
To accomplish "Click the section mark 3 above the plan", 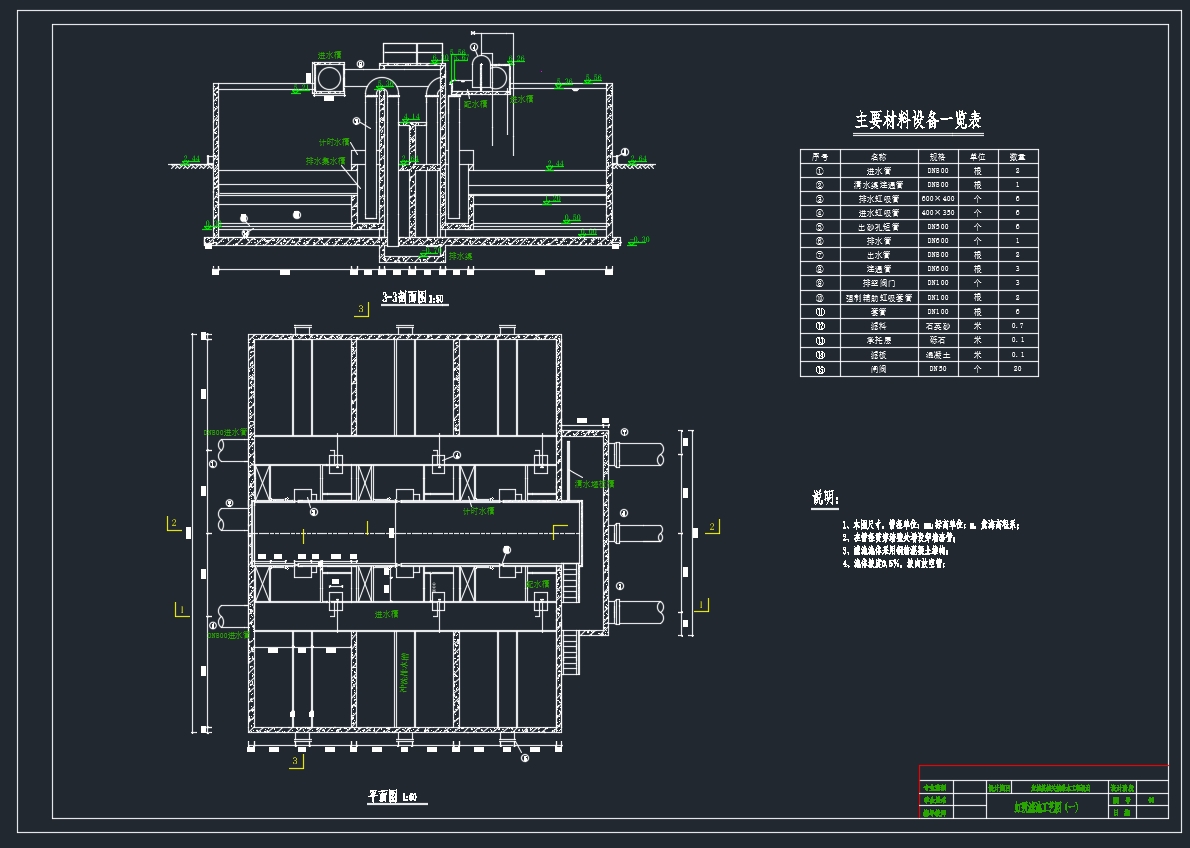I will click(x=361, y=309).
